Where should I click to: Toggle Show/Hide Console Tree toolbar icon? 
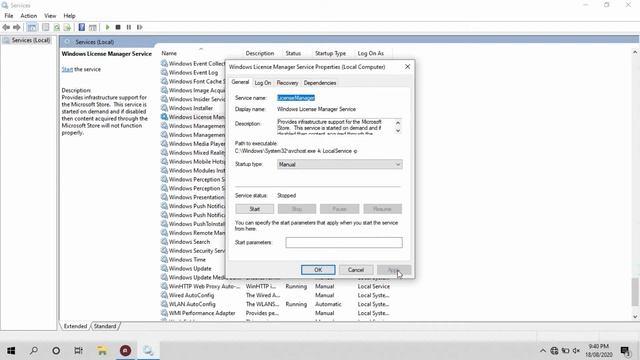coord(32,27)
